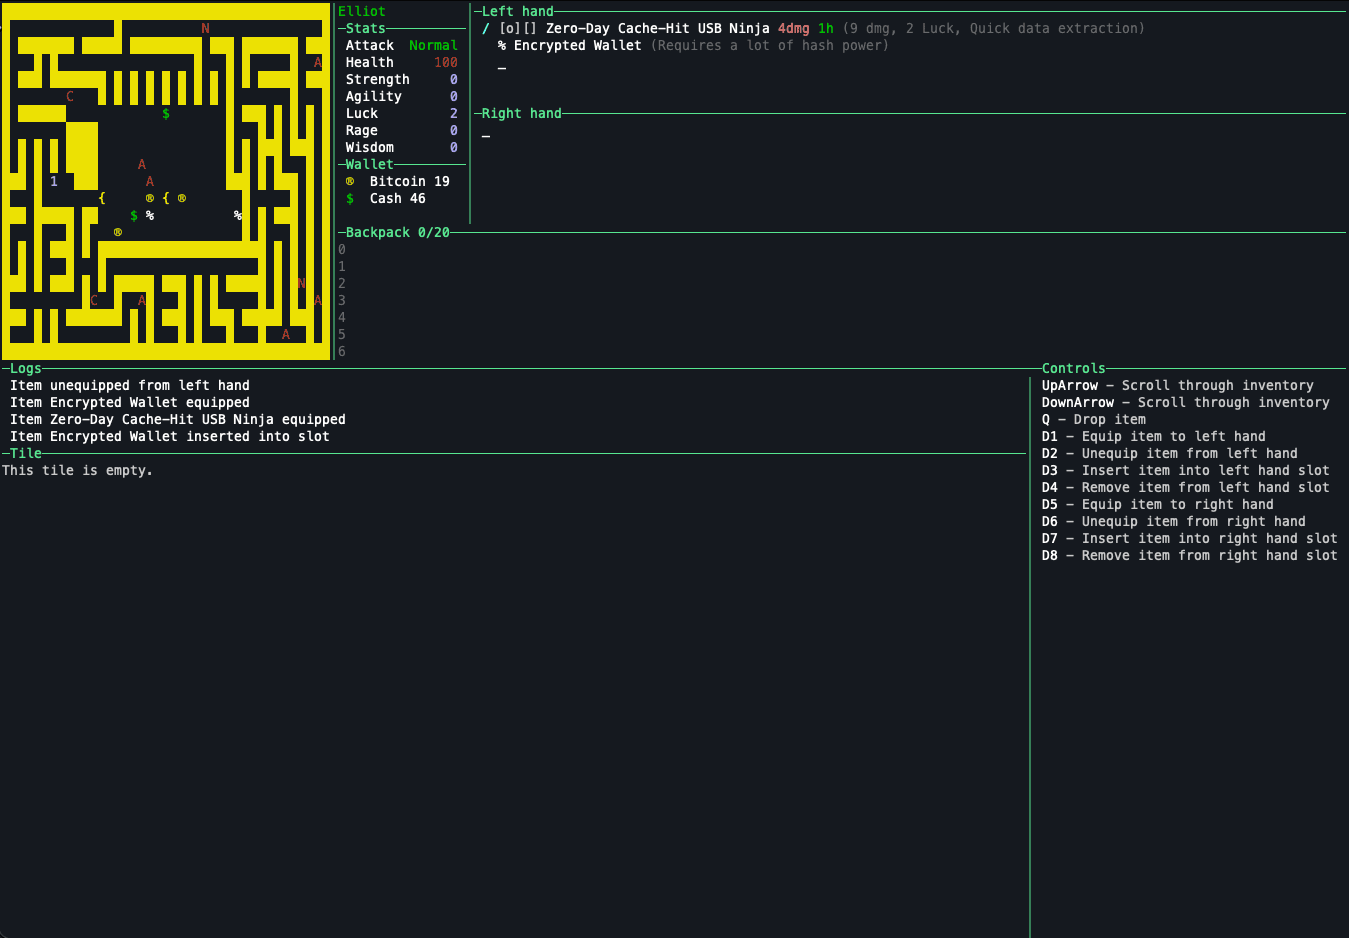Pick the green $ cash below the row of vertical walls
The width and height of the screenshot is (1349, 938).
166,113
